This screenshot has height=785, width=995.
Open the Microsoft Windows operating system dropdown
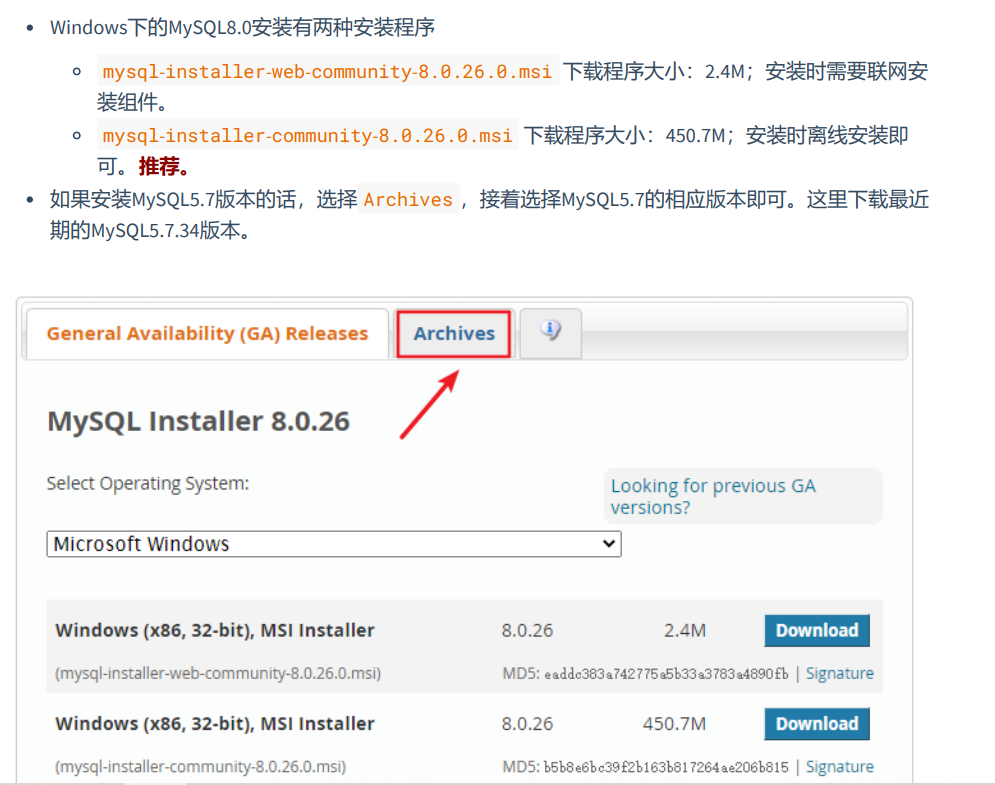(x=334, y=544)
